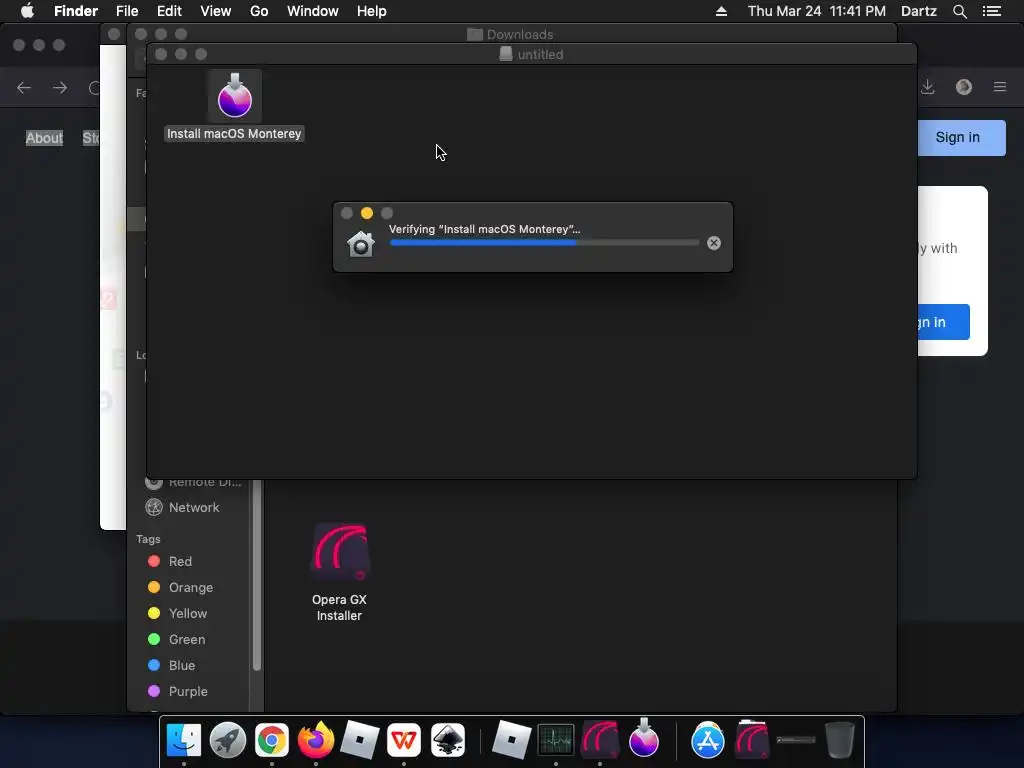Cancel the verifying progress with the X button

[x=714, y=243]
